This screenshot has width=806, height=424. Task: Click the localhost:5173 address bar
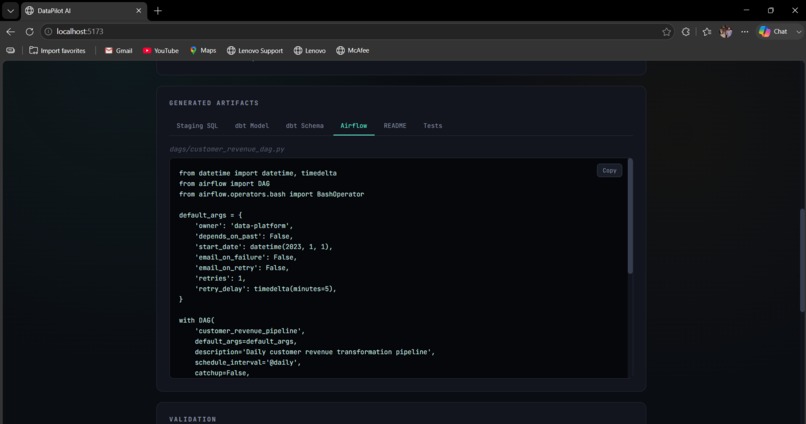[355, 32]
